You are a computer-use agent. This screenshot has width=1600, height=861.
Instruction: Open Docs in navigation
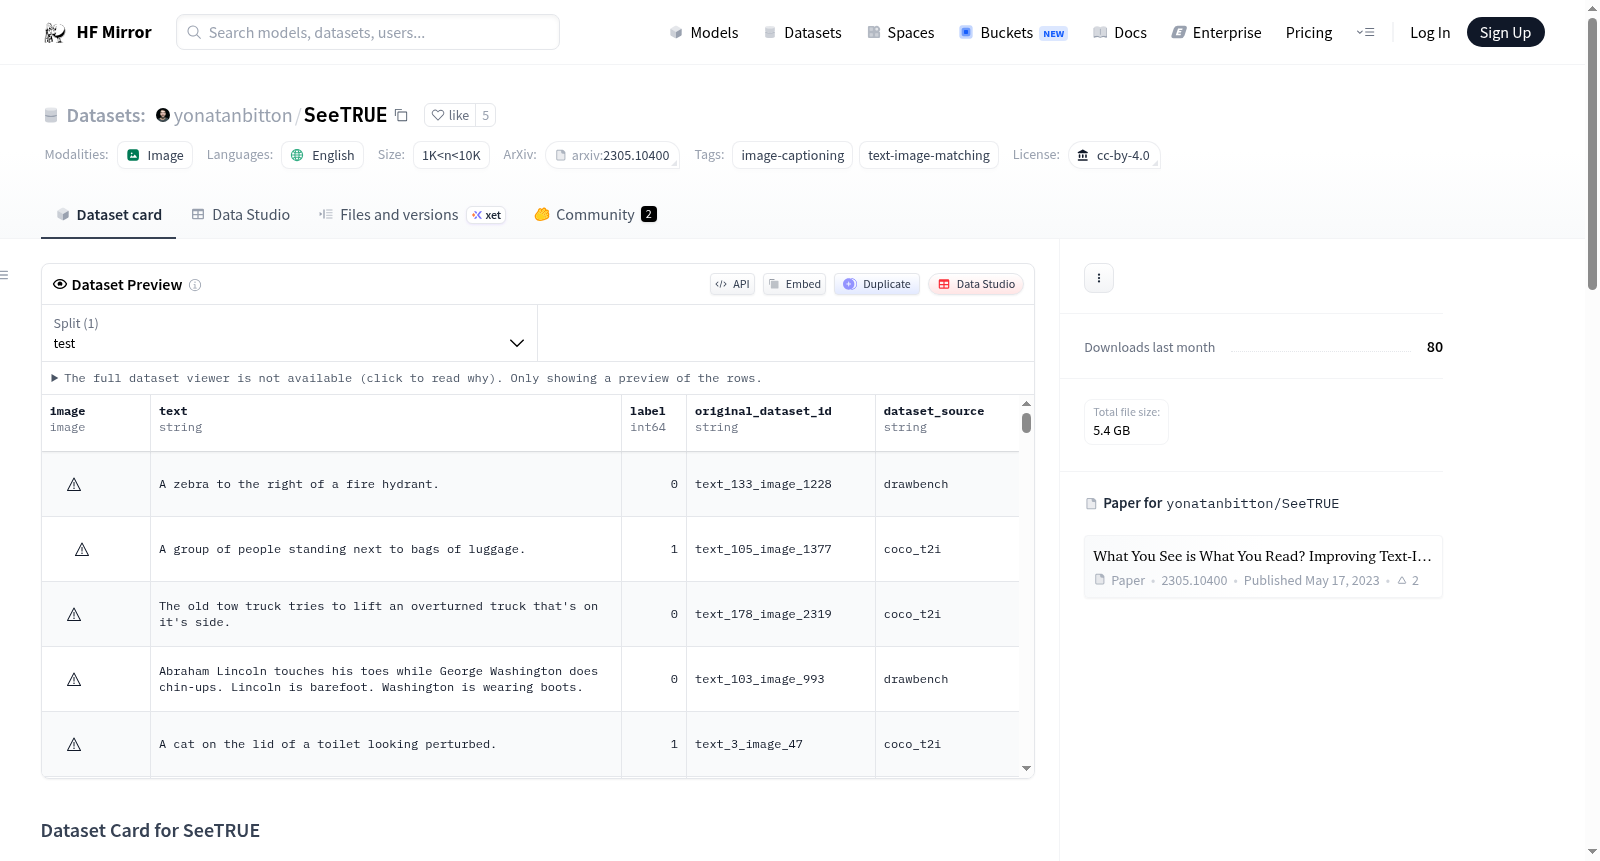coord(1120,33)
